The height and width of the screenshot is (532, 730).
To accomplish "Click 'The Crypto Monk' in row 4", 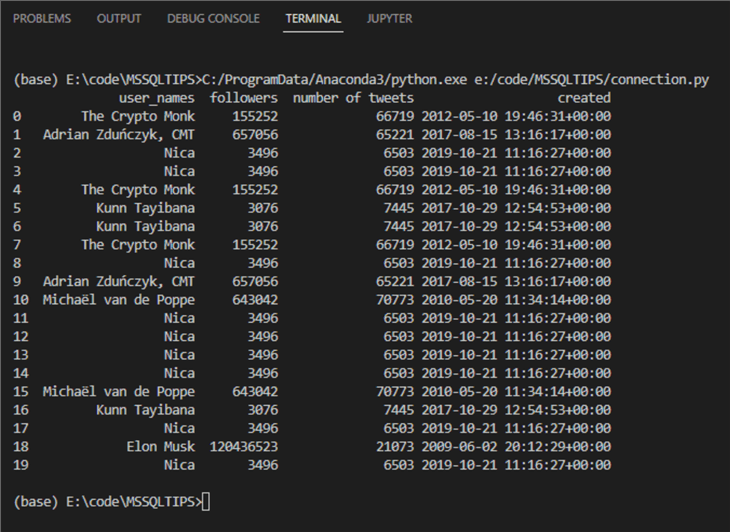I will (138, 190).
